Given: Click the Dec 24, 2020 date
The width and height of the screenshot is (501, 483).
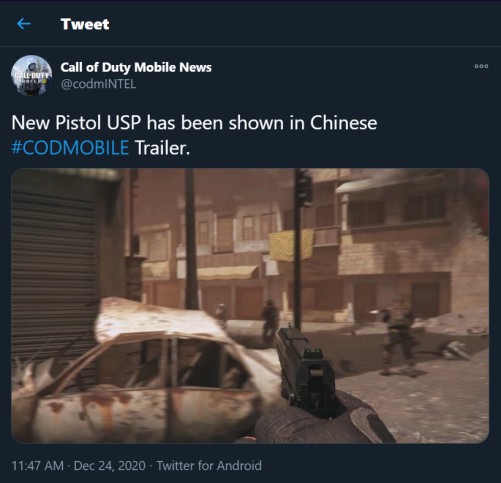Looking at the screenshot, I should [110, 466].
